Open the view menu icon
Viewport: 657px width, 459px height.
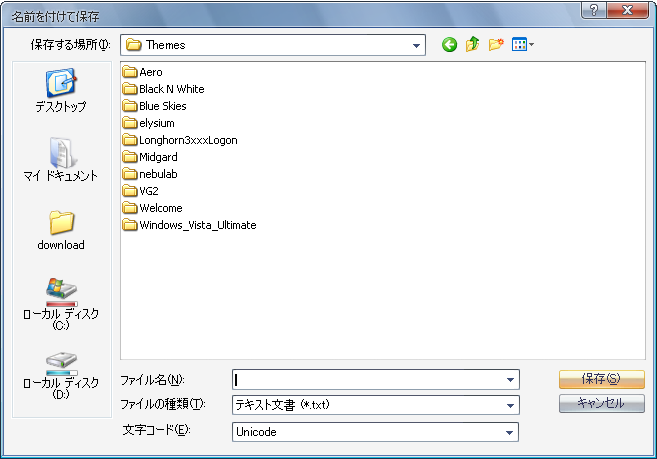(522, 44)
